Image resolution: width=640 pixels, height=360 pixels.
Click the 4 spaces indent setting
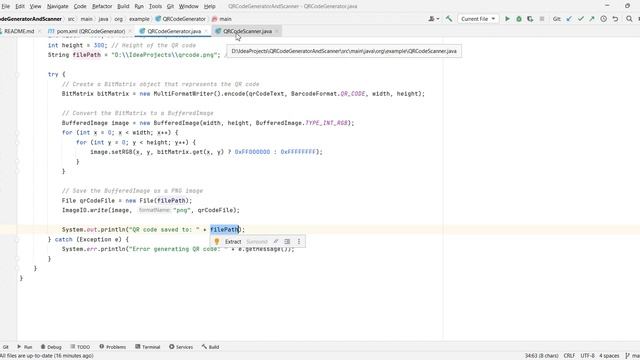click(x=609, y=356)
